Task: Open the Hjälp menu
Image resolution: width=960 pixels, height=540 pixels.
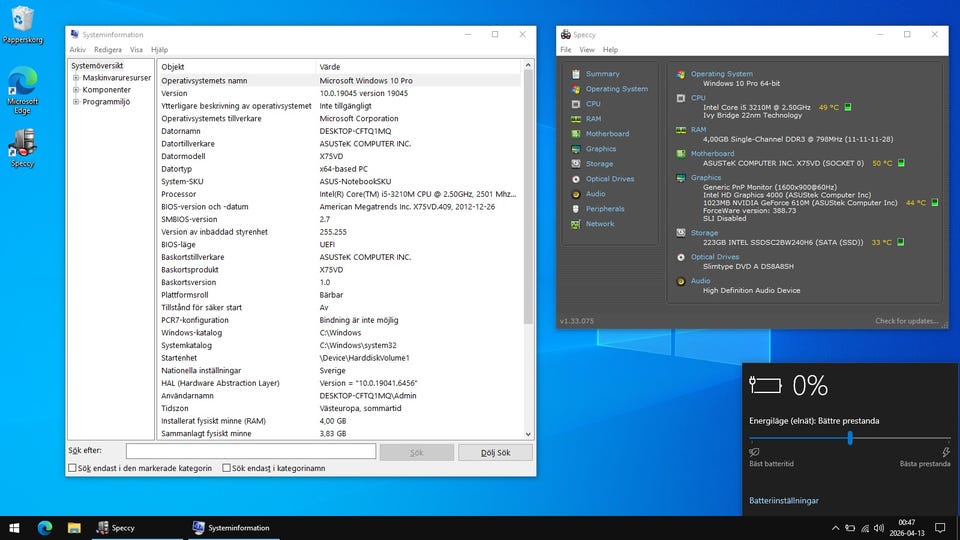Action: click(x=159, y=50)
